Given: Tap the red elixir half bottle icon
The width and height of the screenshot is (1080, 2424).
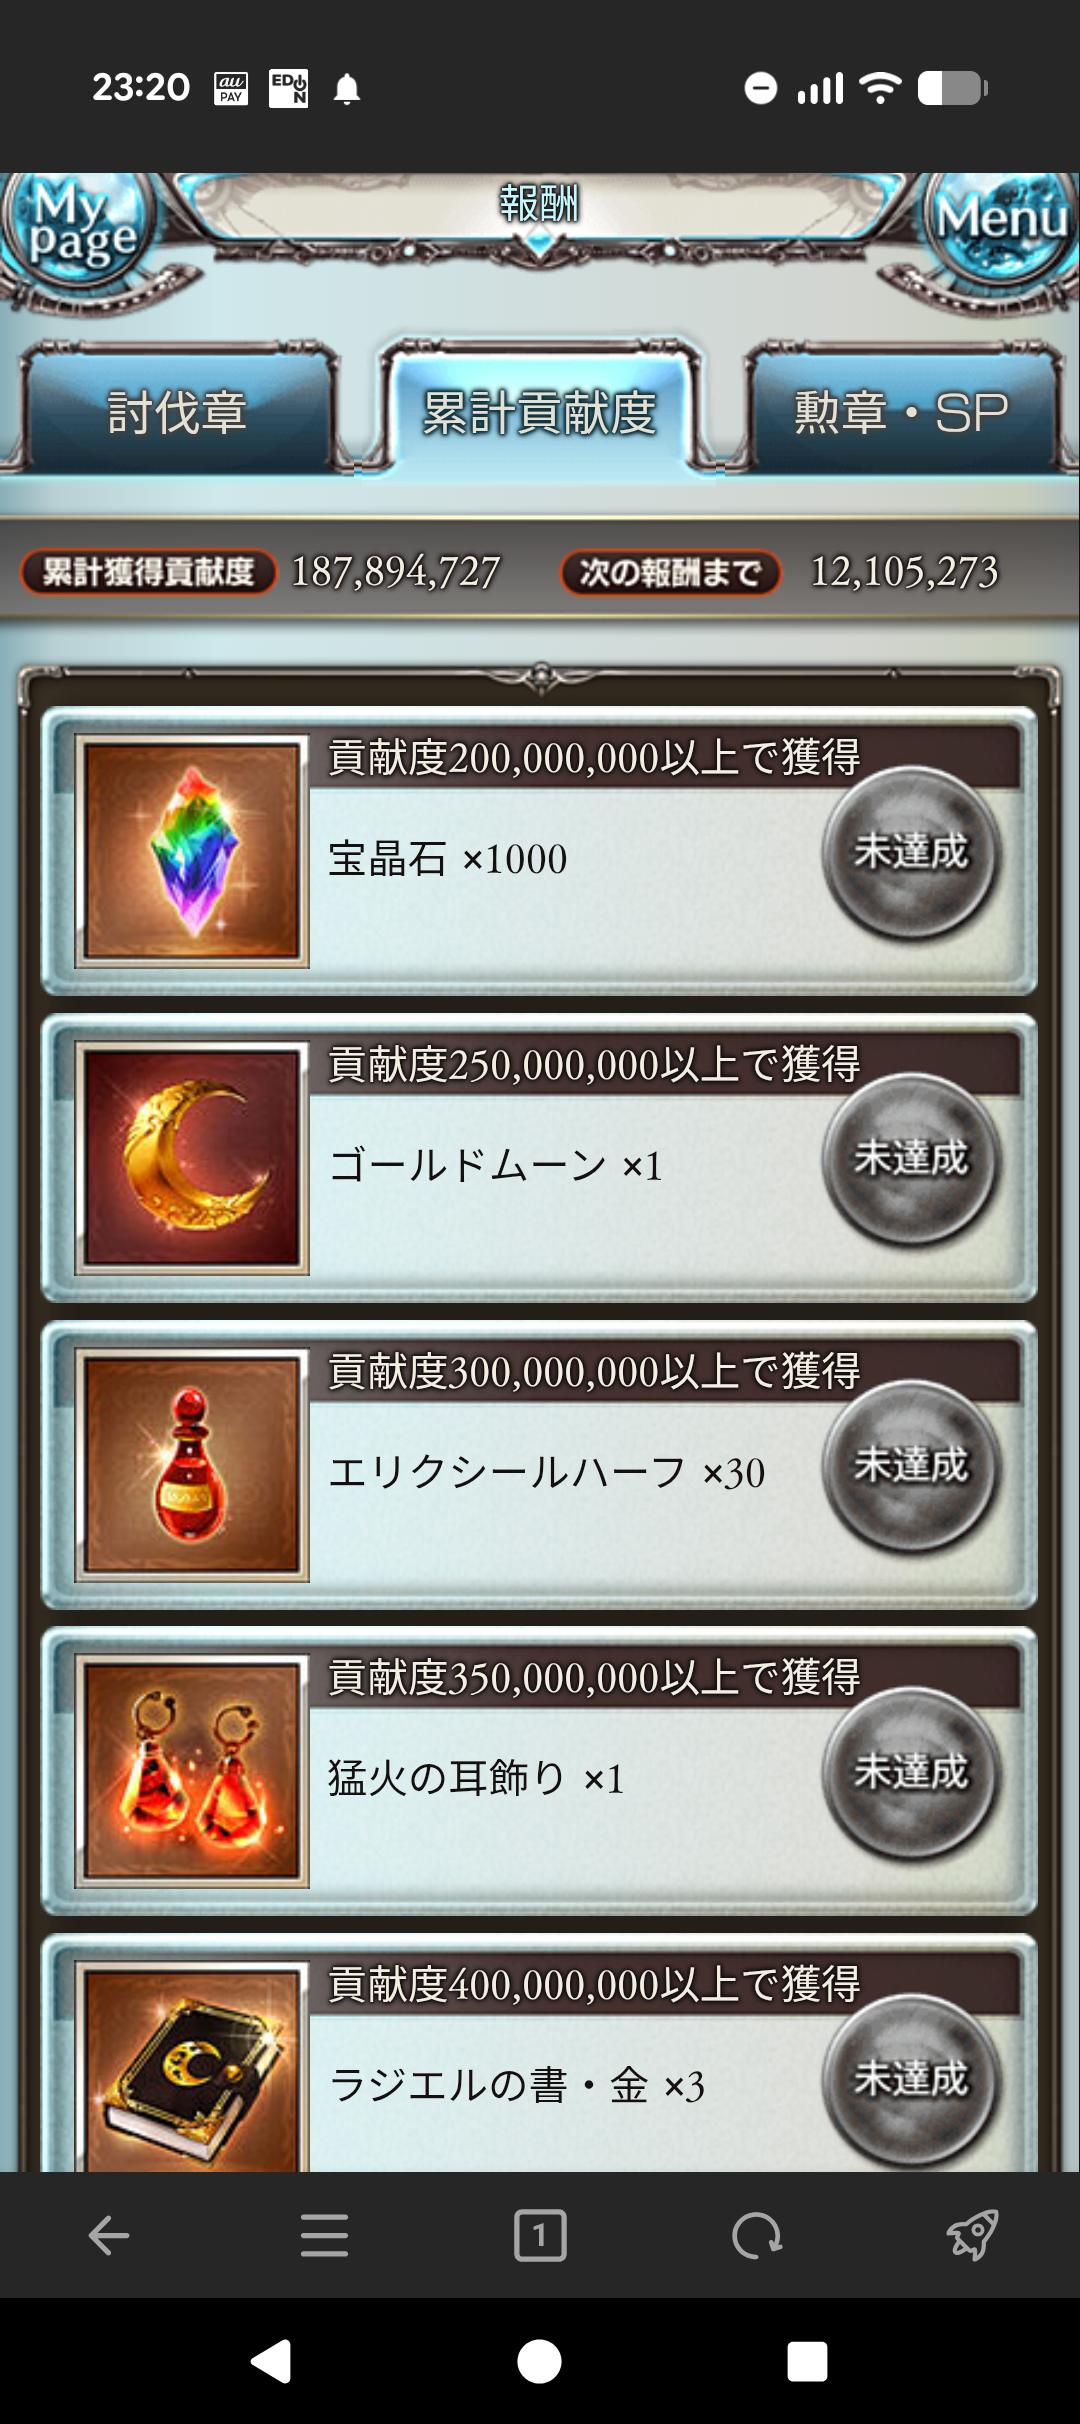Looking at the screenshot, I should tap(191, 1465).
